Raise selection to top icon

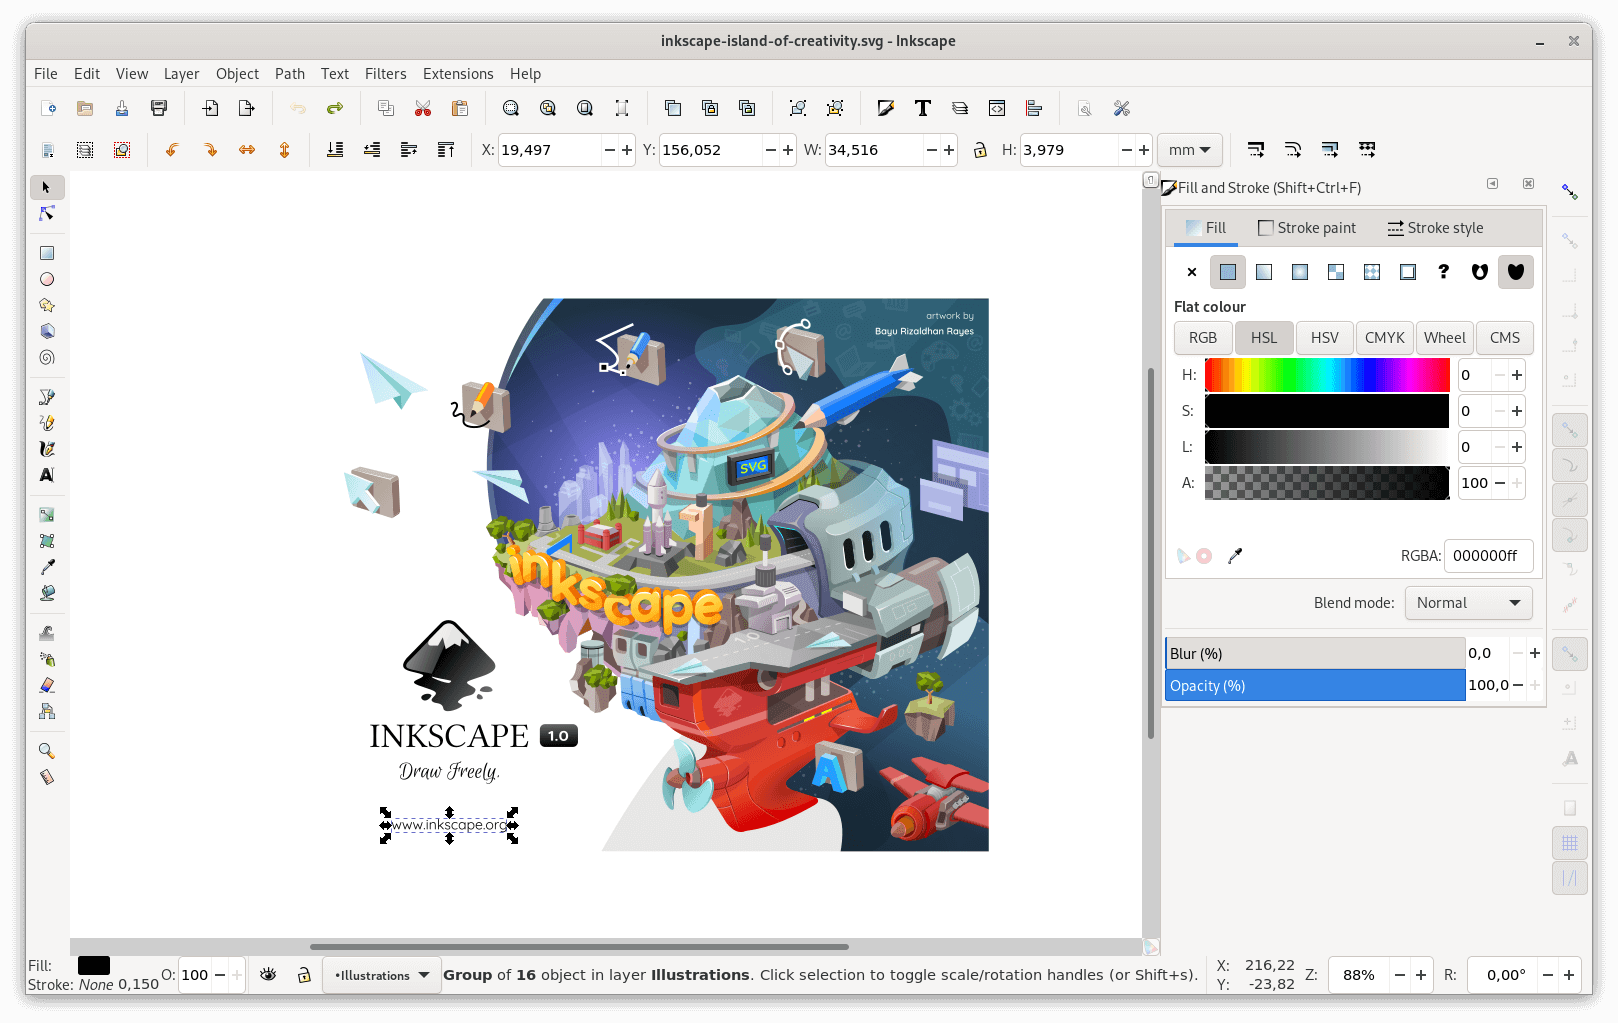tap(446, 150)
